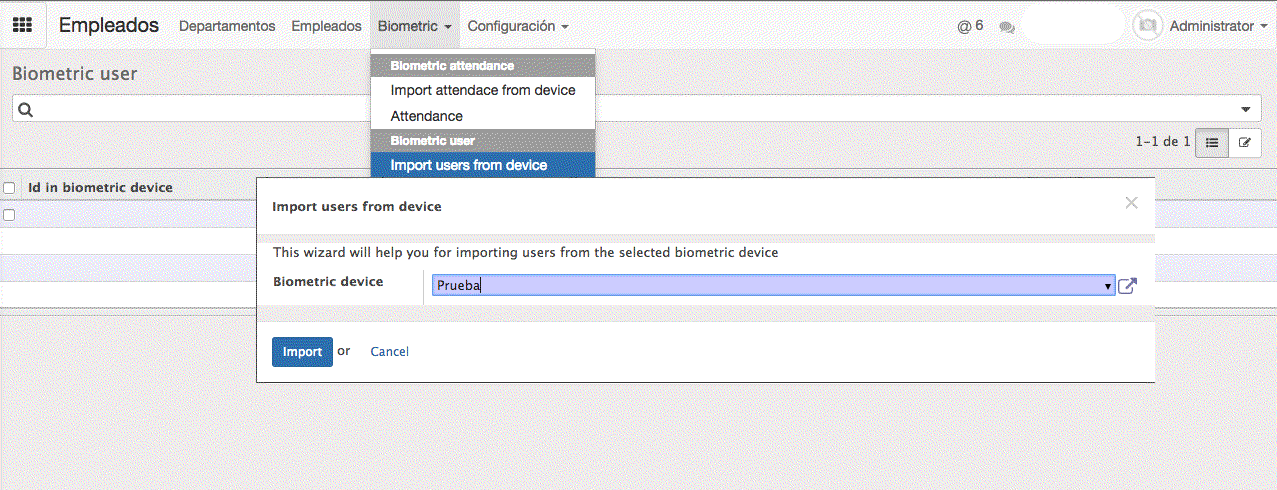The image size is (1277, 490).
Task: Open the apps grid menu icon
Action: coord(22,26)
